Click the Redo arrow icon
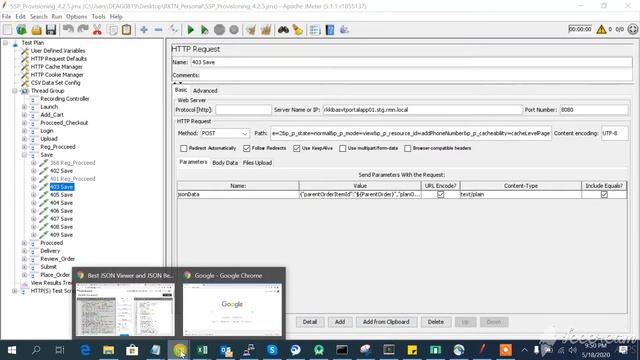Screen dimensions: 640x360 tap(83, 29)
